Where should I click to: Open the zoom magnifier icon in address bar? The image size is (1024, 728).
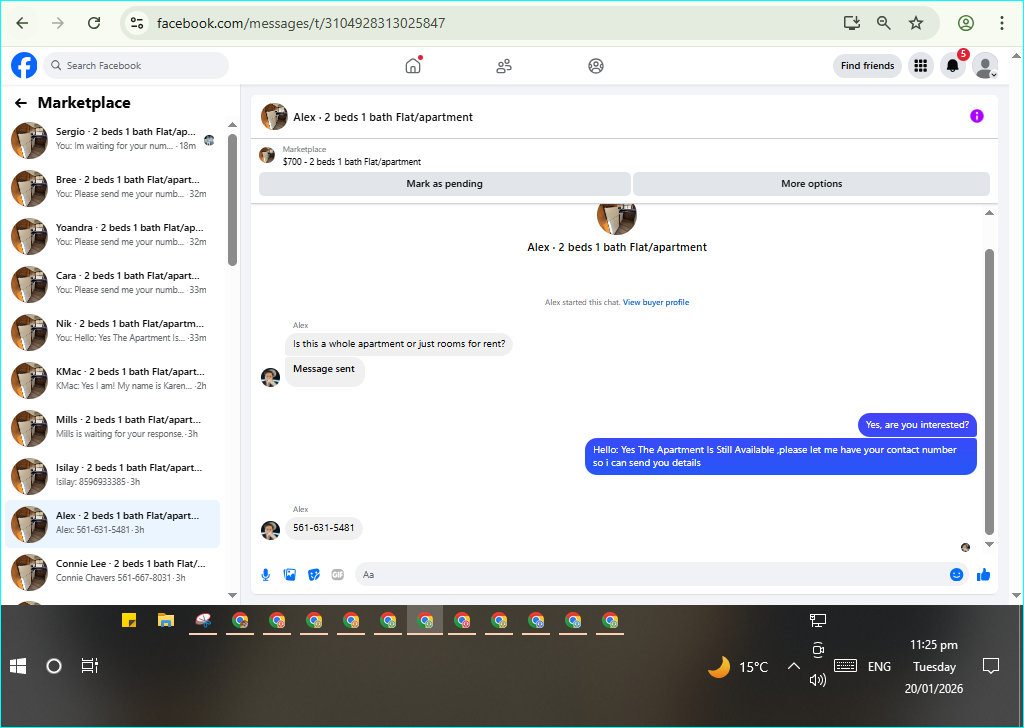point(884,23)
